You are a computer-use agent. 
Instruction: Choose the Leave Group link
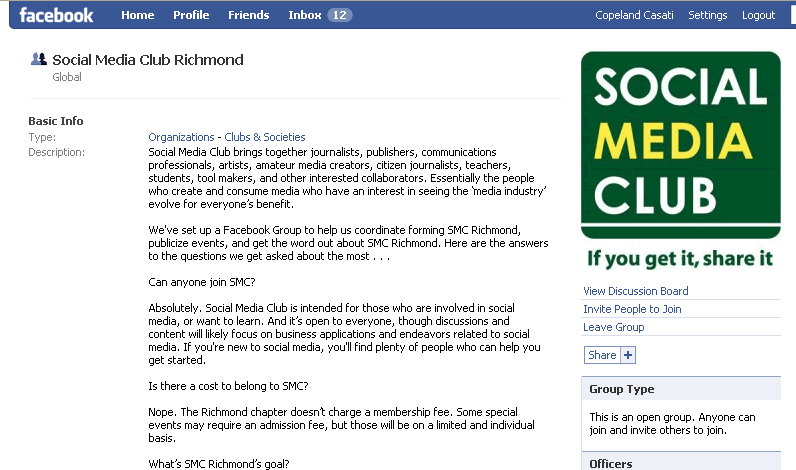pos(613,327)
